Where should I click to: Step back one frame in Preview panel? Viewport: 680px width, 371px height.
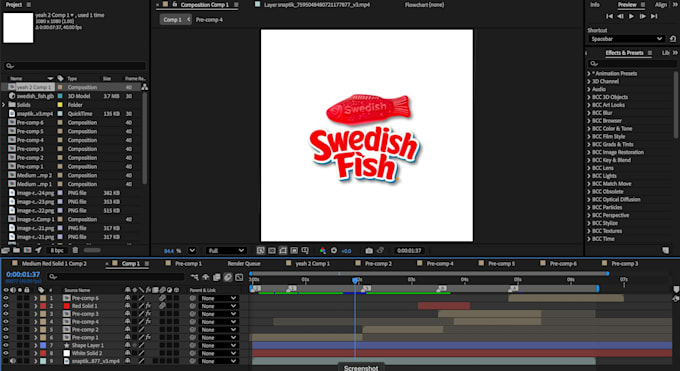coord(620,16)
